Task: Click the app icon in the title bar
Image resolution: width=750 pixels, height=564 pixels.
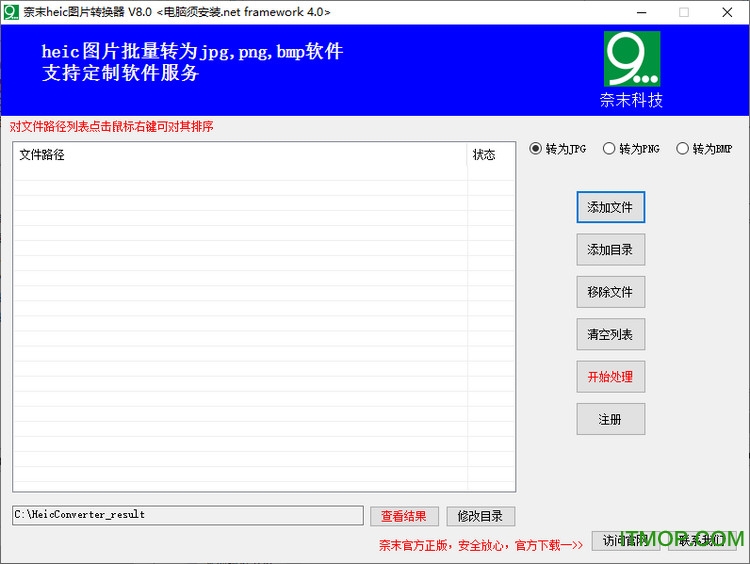Action: 11,12
